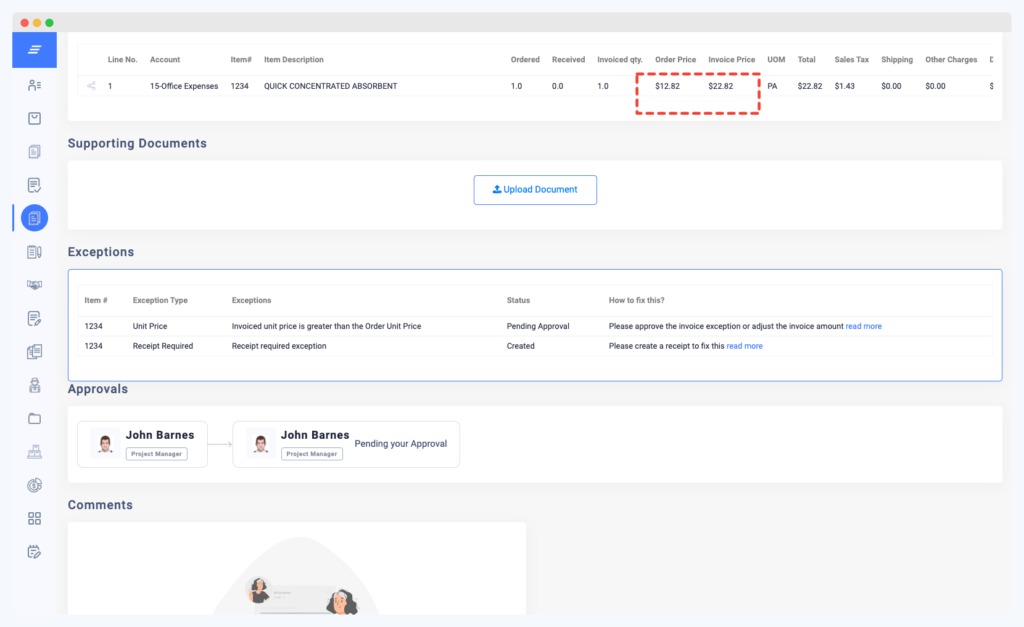Click John Barnes avatar in the first approval card

click(104, 443)
